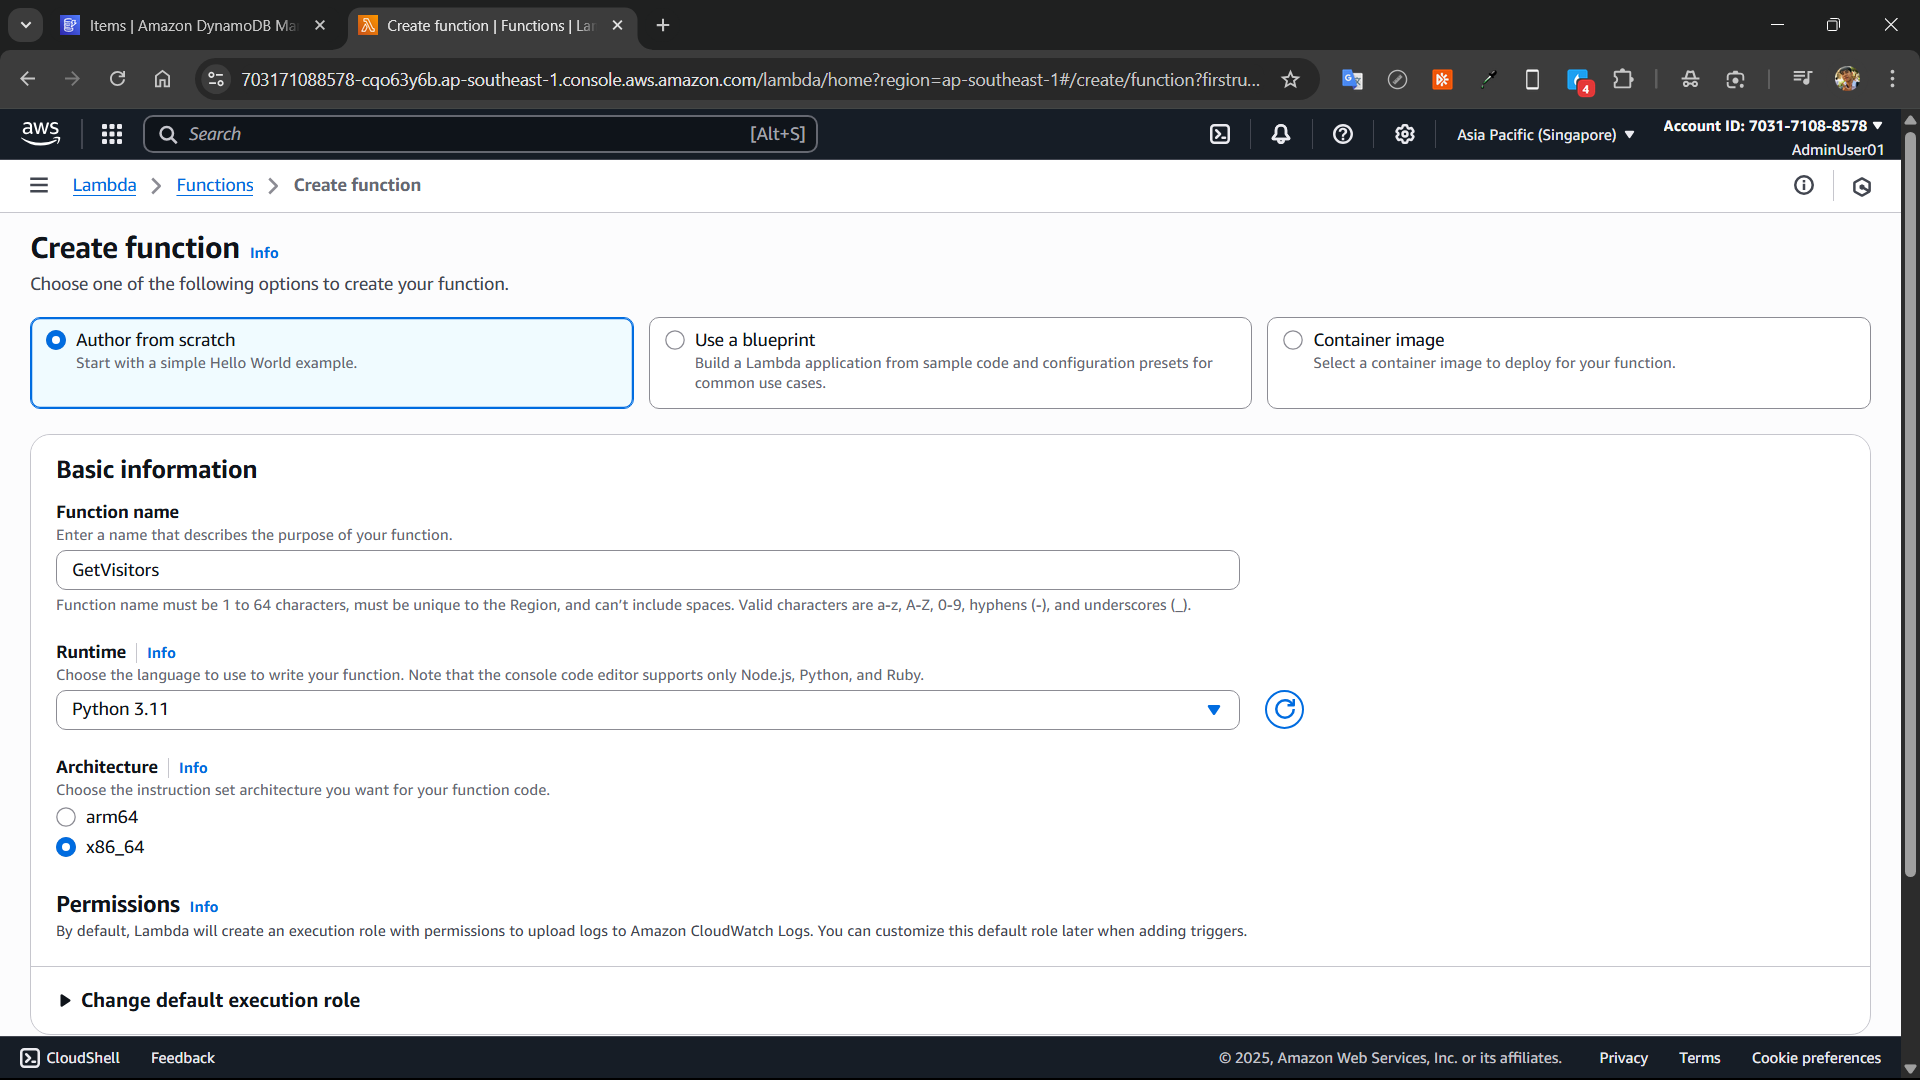Open Info link next to Architecture

point(193,768)
